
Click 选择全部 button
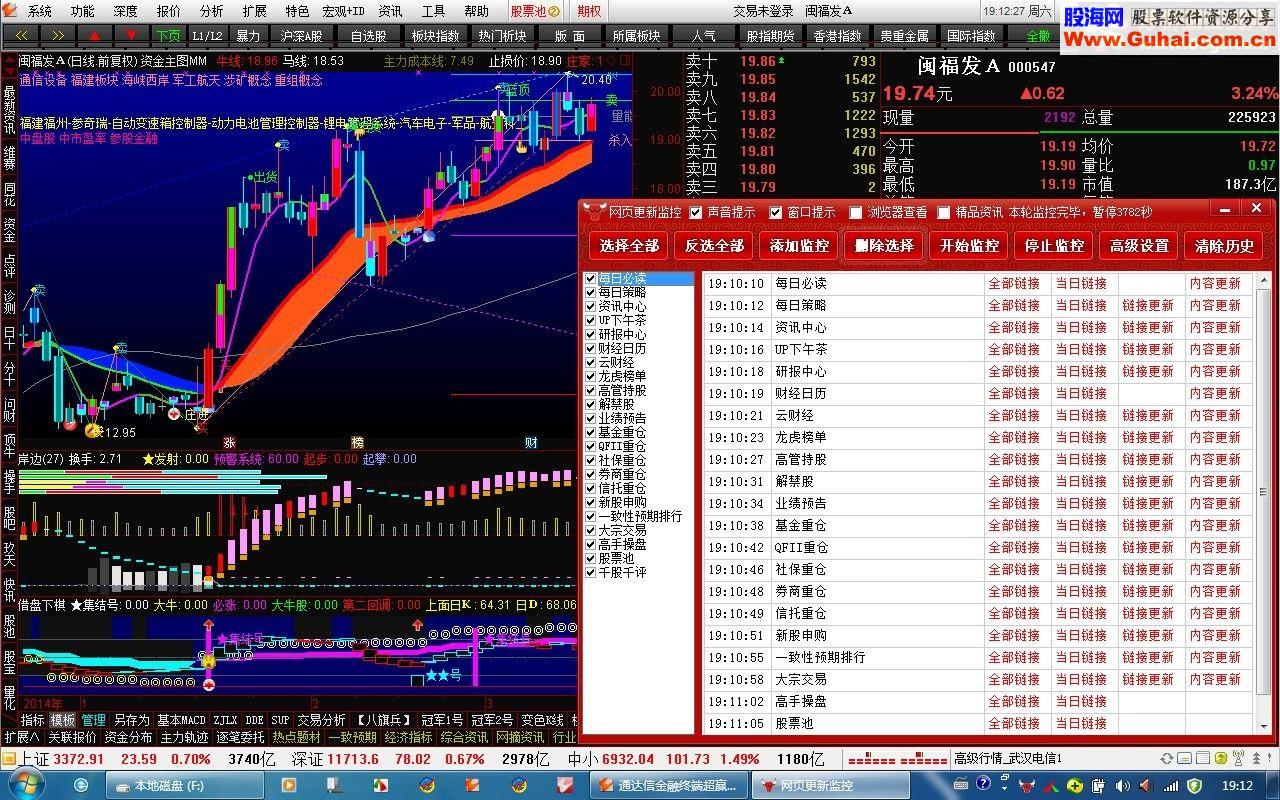coord(630,245)
